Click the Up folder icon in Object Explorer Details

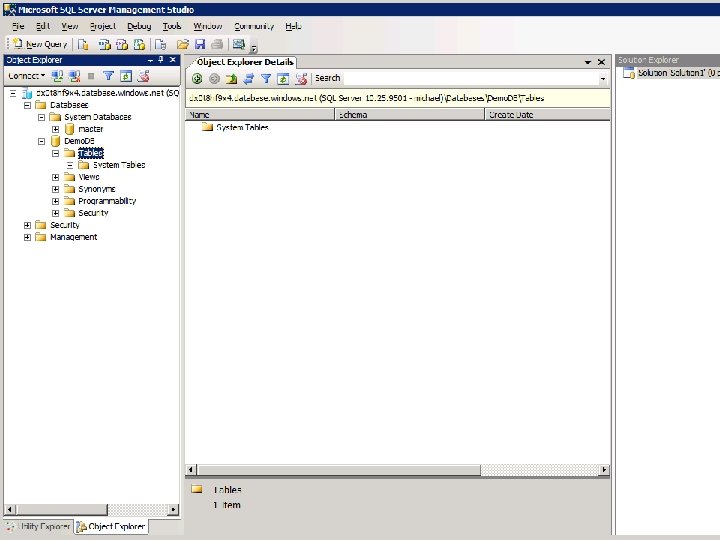(x=231, y=79)
